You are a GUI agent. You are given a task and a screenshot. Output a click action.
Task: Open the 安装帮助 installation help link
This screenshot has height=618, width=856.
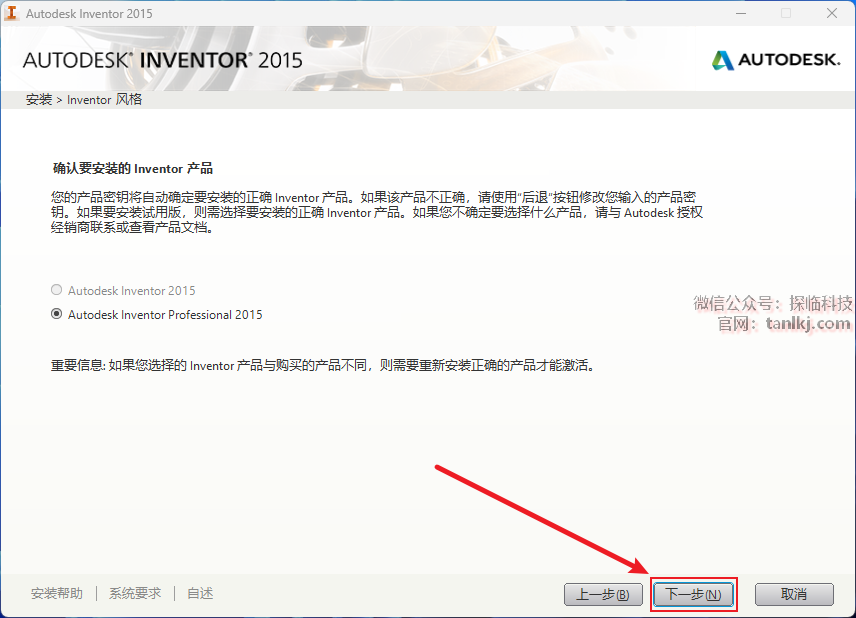pos(57,593)
